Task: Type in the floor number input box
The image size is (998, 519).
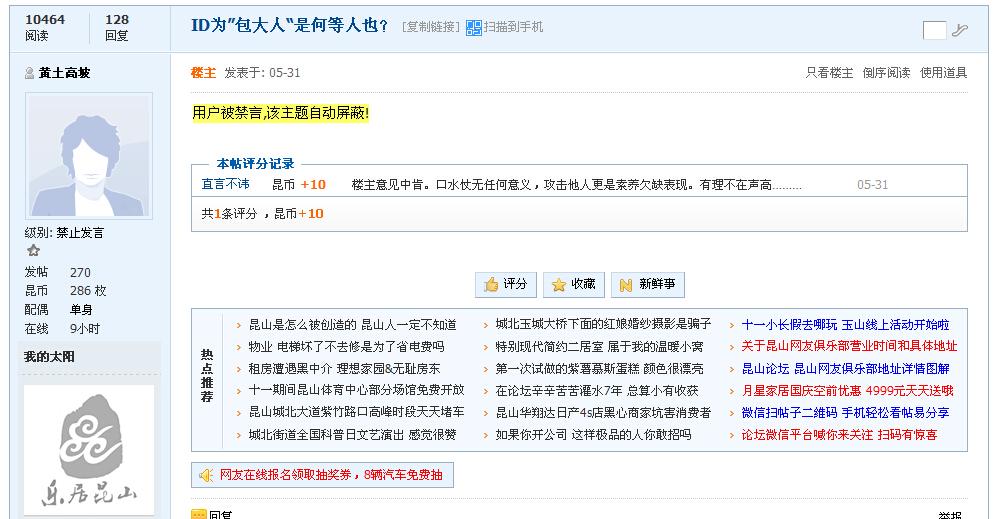Action: click(x=934, y=30)
